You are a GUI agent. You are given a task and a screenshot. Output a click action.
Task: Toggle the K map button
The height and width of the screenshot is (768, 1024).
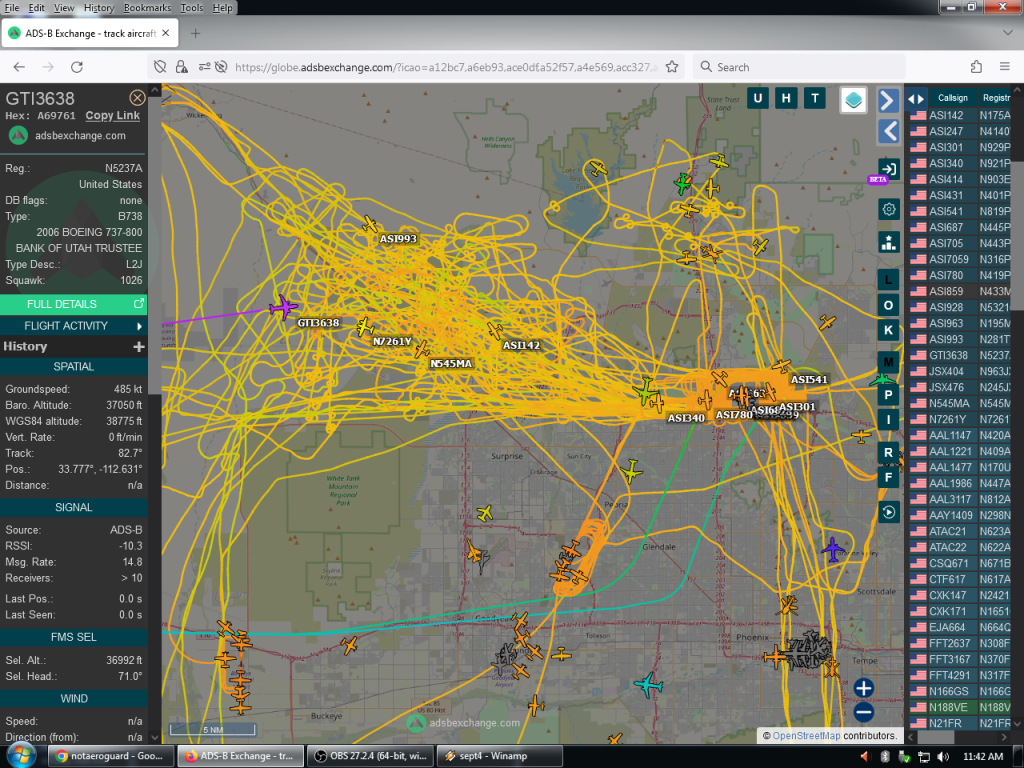pyautogui.click(x=888, y=330)
